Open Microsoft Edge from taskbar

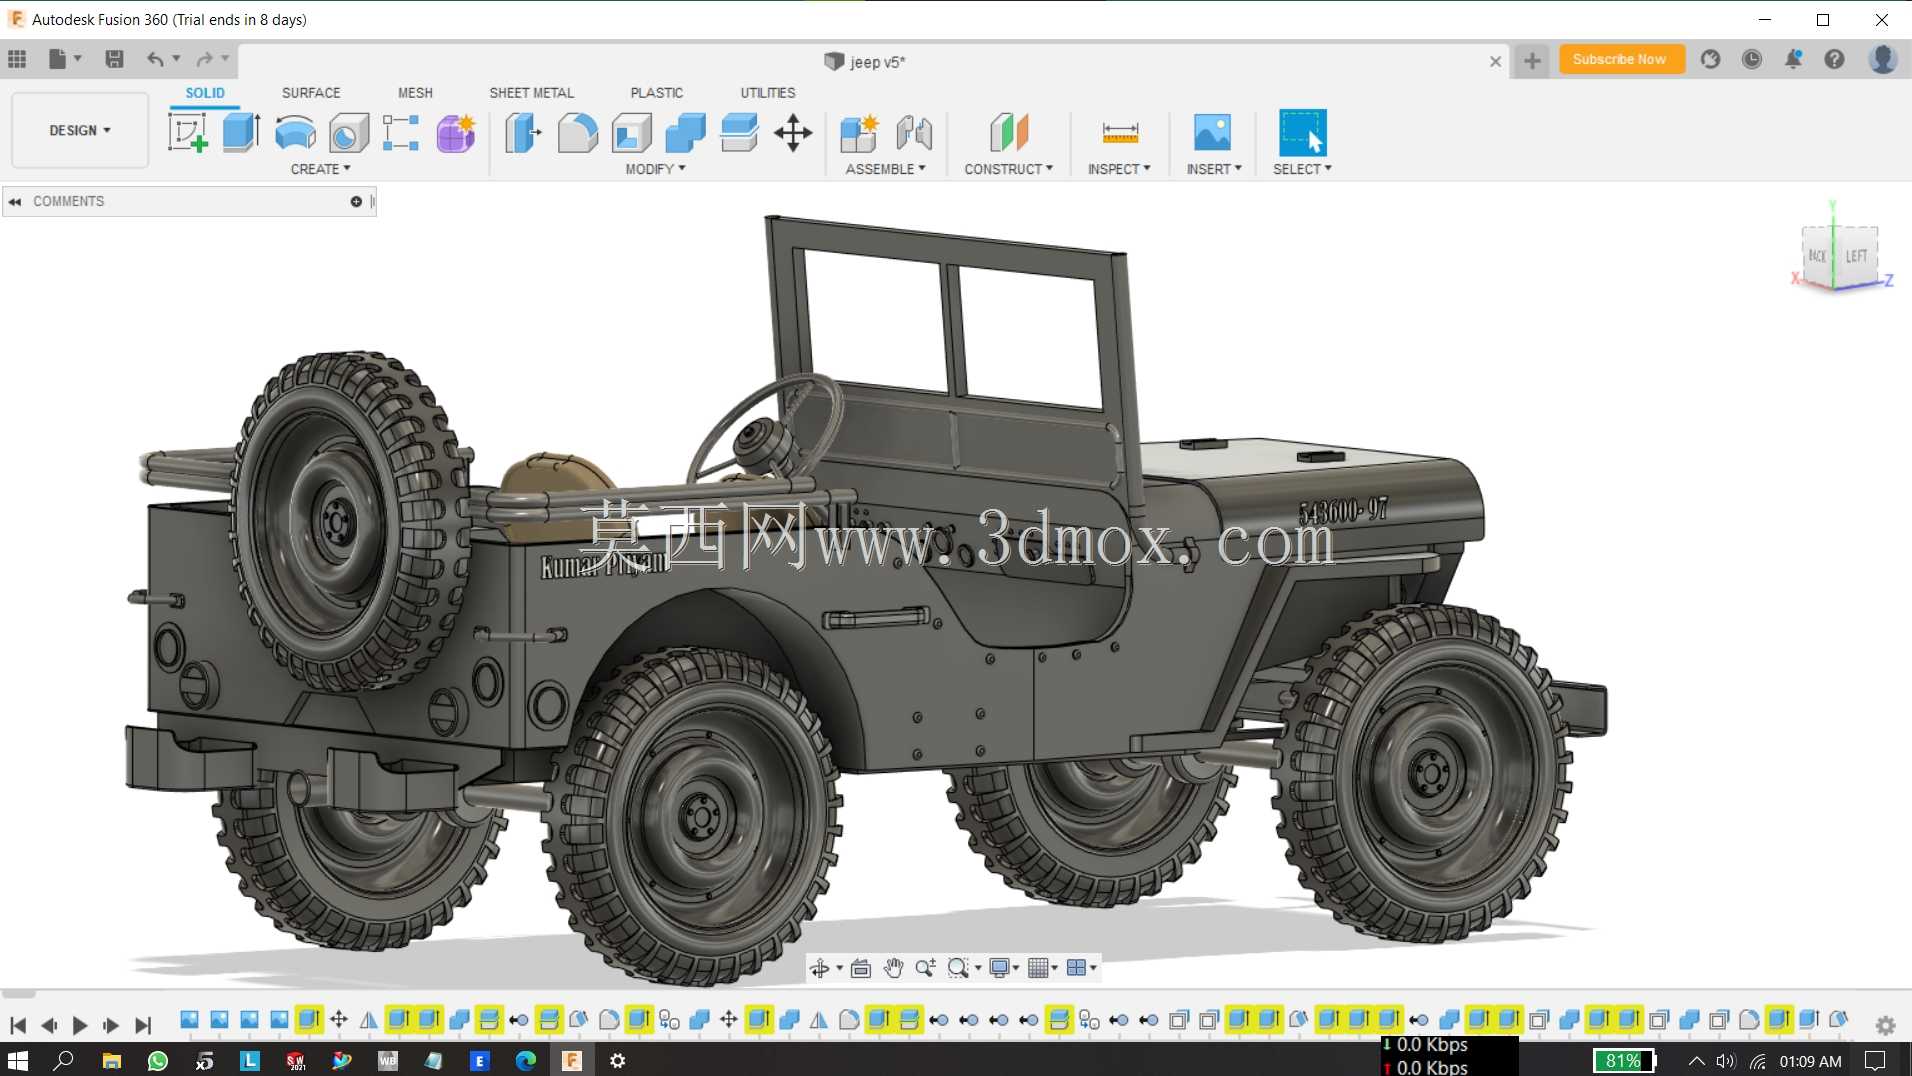526,1060
